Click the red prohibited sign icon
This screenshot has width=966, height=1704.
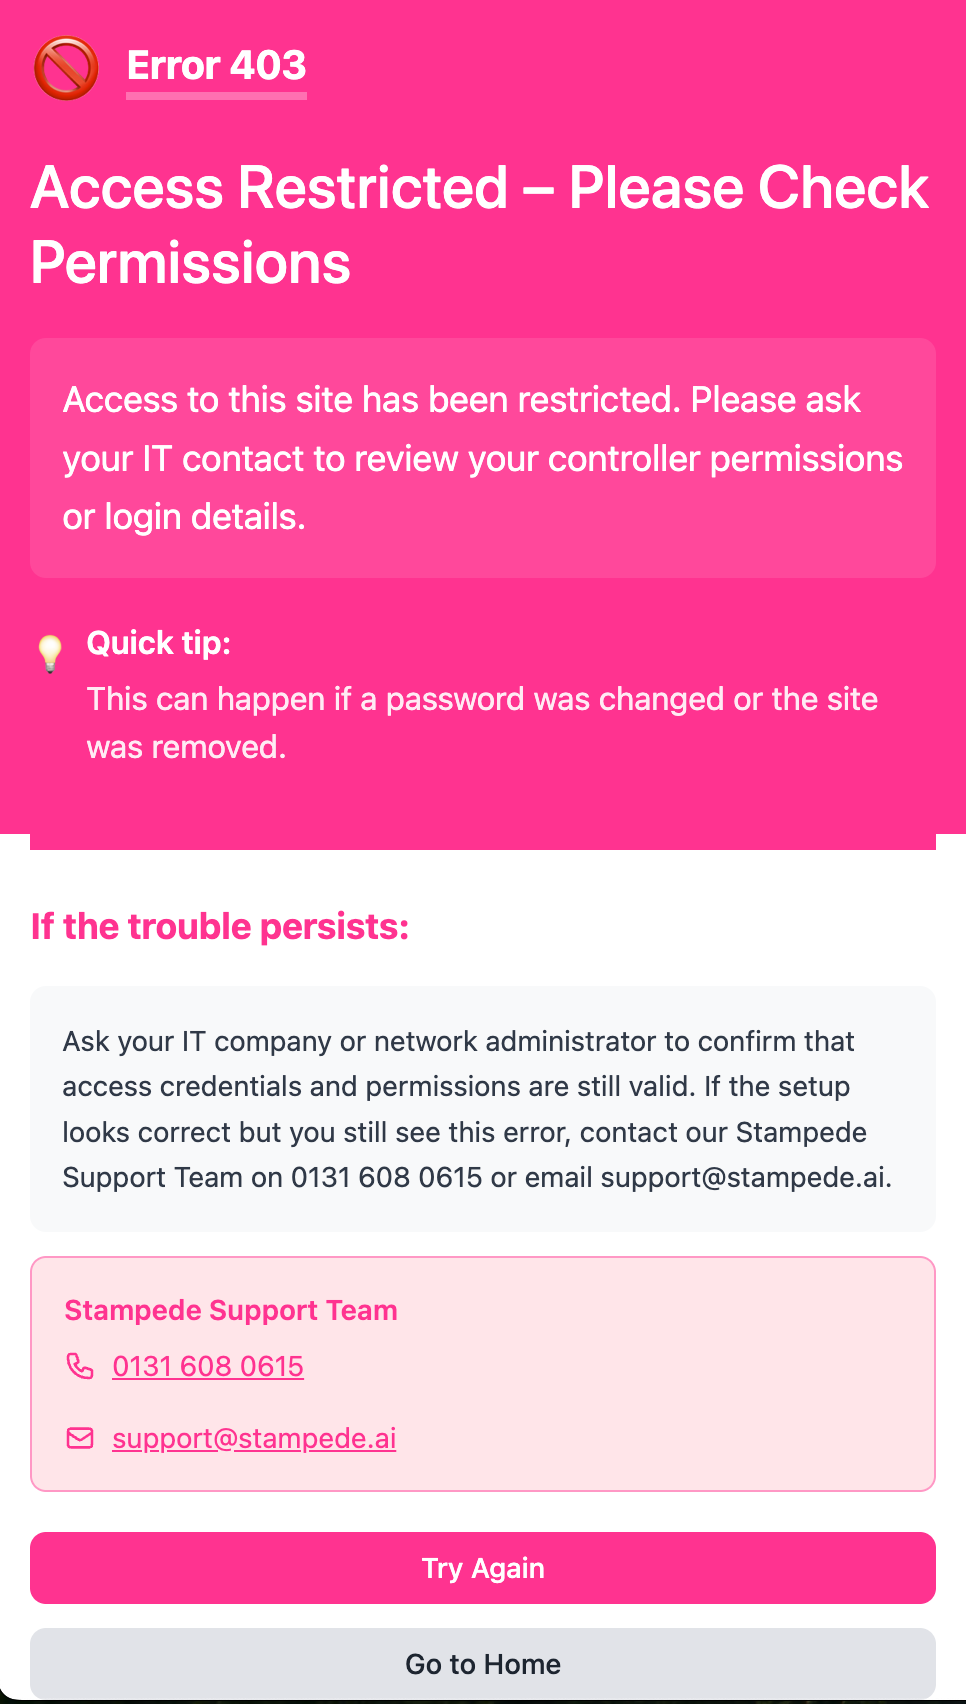[x=66, y=69]
